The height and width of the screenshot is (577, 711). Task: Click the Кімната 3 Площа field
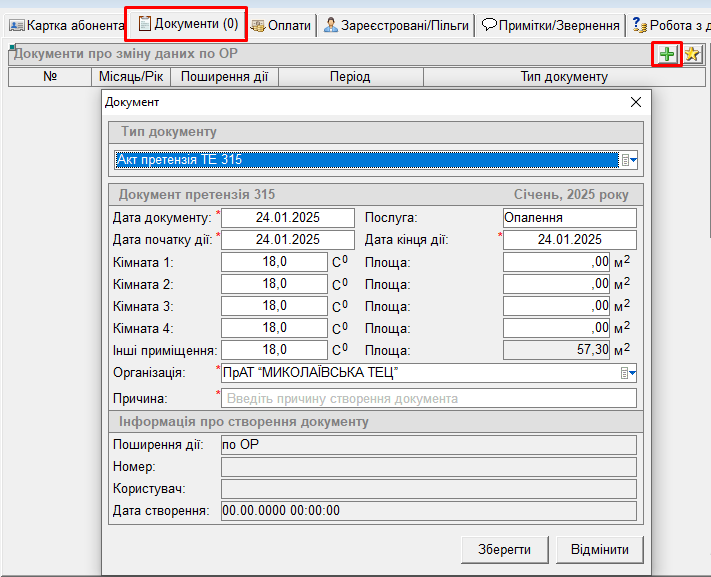(556, 306)
